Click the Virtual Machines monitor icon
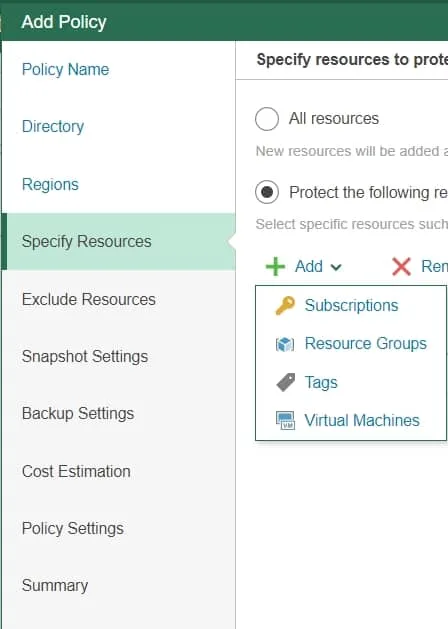448x629 pixels. click(x=286, y=421)
